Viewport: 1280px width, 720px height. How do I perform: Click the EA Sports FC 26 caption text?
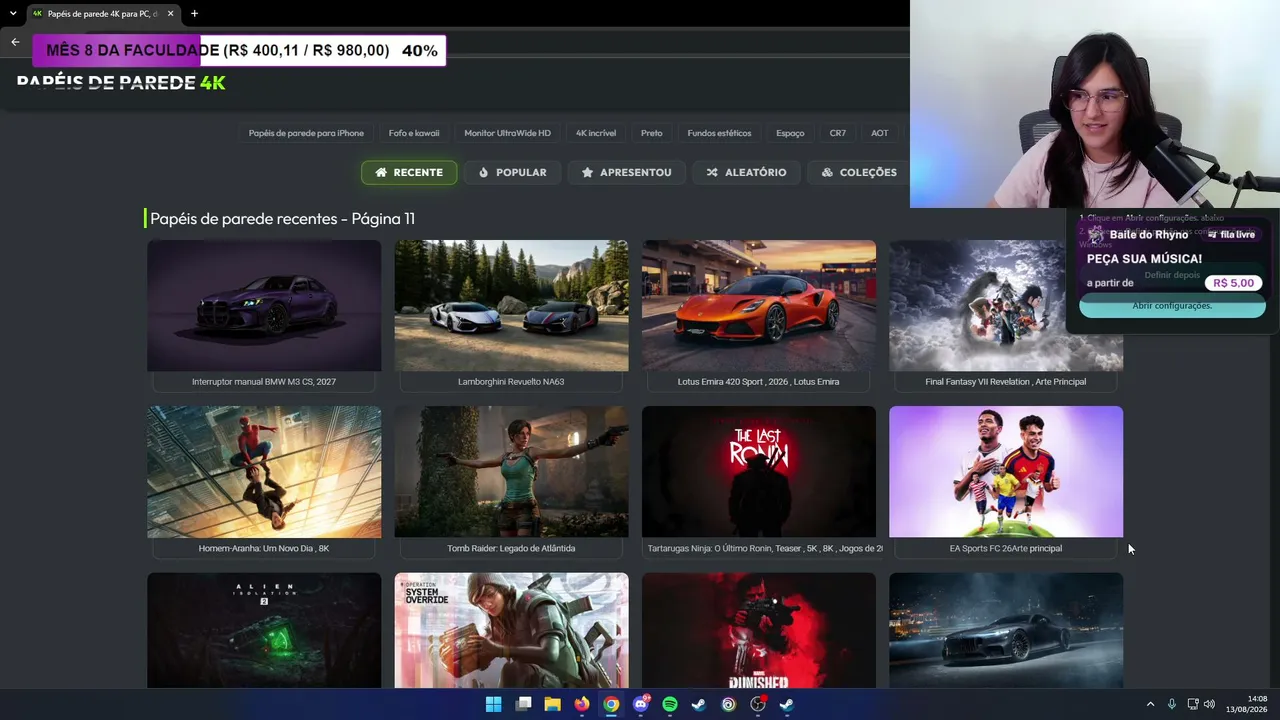[1006, 548]
